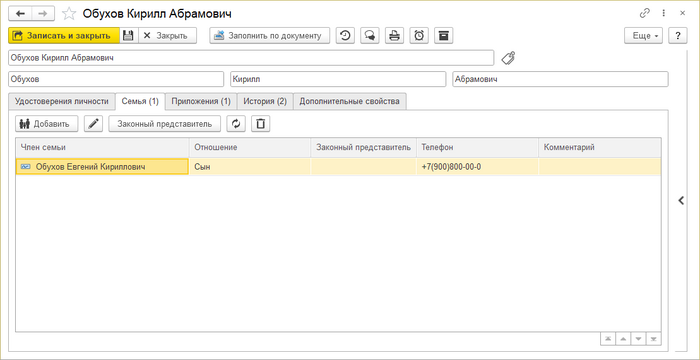This screenshot has width=700, height=360.
Task: Go forward with the right arrow button
Action: click(x=43, y=14)
